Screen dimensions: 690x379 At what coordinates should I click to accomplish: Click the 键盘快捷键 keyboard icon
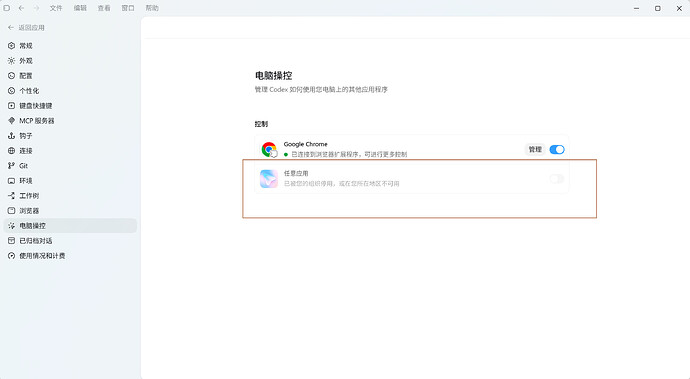click(x=11, y=105)
